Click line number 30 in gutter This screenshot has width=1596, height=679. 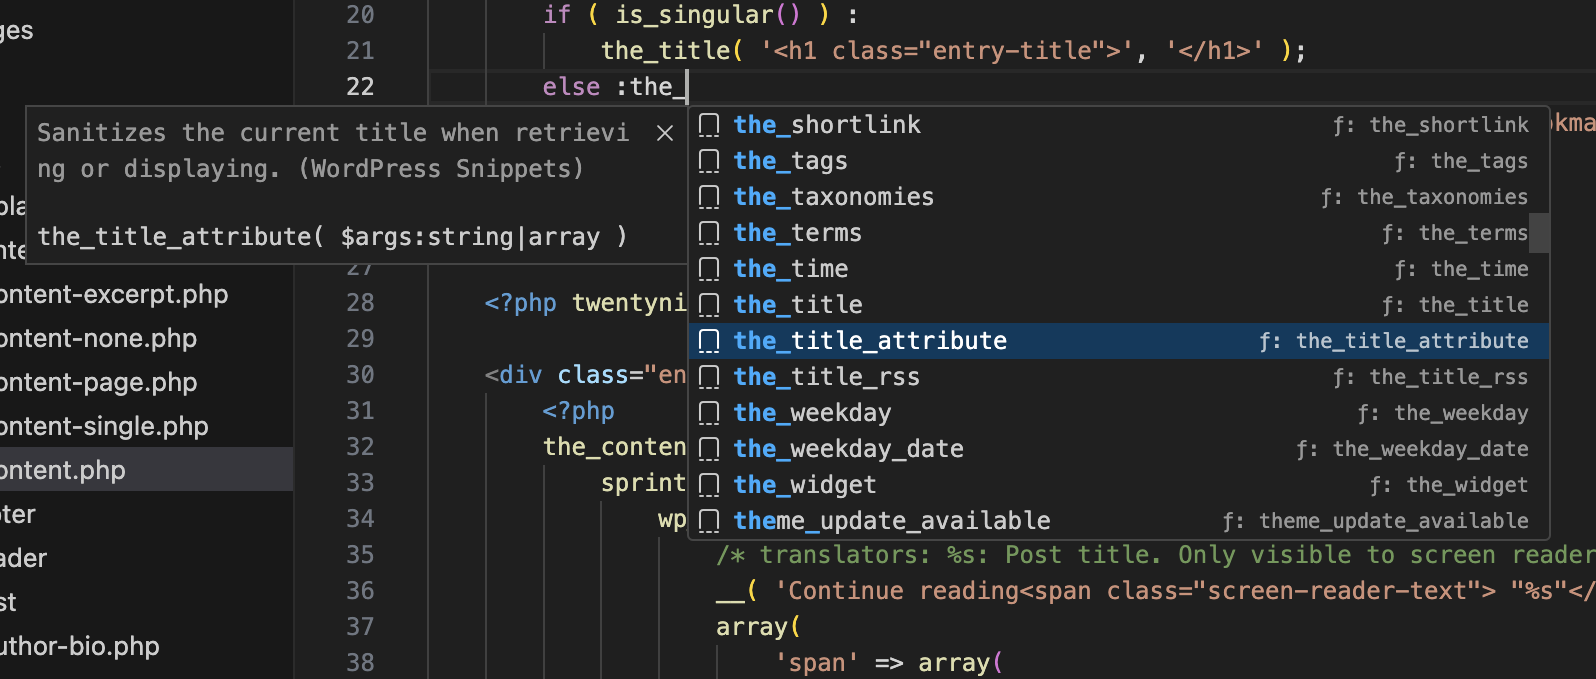pyautogui.click(x=360, y=375)
